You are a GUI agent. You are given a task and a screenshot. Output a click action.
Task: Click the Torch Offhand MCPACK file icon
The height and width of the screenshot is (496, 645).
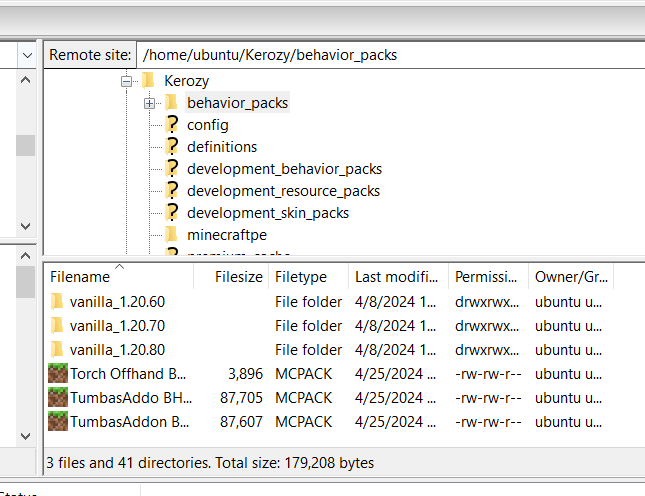[x=58, y=374]
